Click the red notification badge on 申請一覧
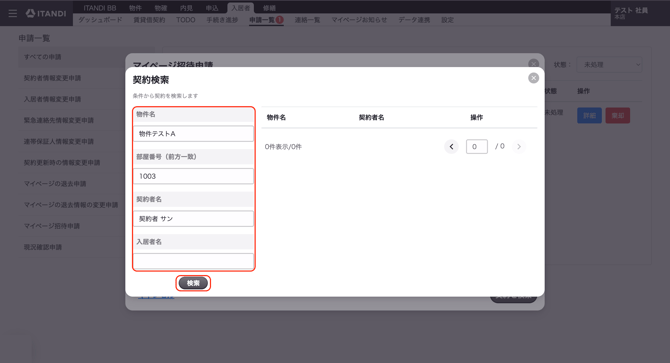The height and width of the screenshot is (363, 670). click(x=279, y=20)
